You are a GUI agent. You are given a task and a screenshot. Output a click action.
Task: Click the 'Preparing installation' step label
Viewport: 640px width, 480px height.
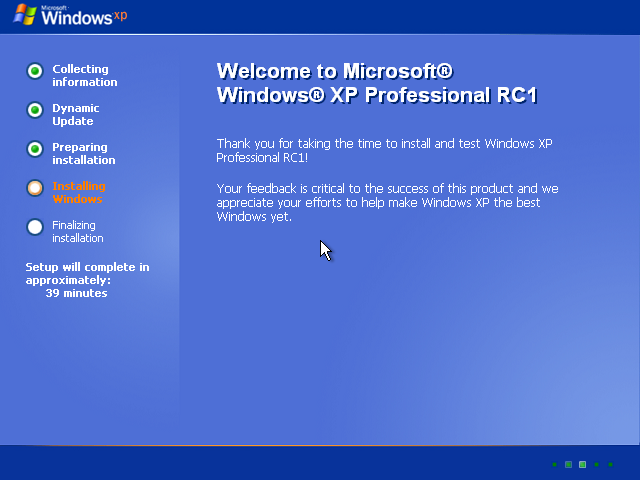click(84, 153)
